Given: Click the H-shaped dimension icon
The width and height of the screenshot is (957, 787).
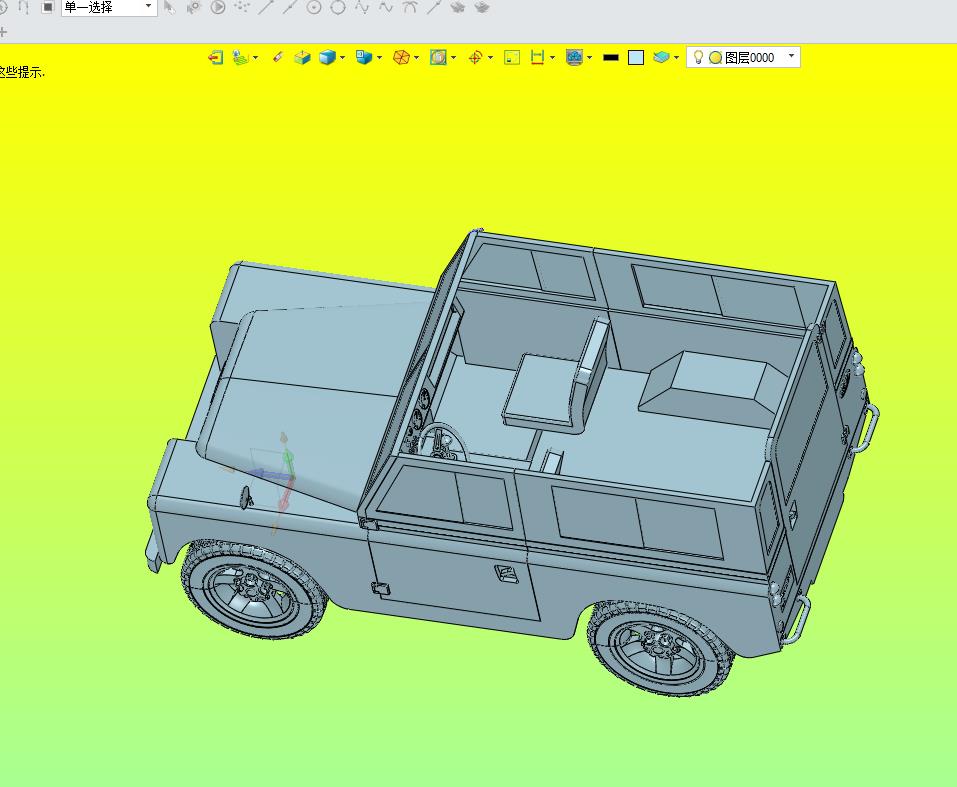Looking at the screenshot, I should (537, 57).
